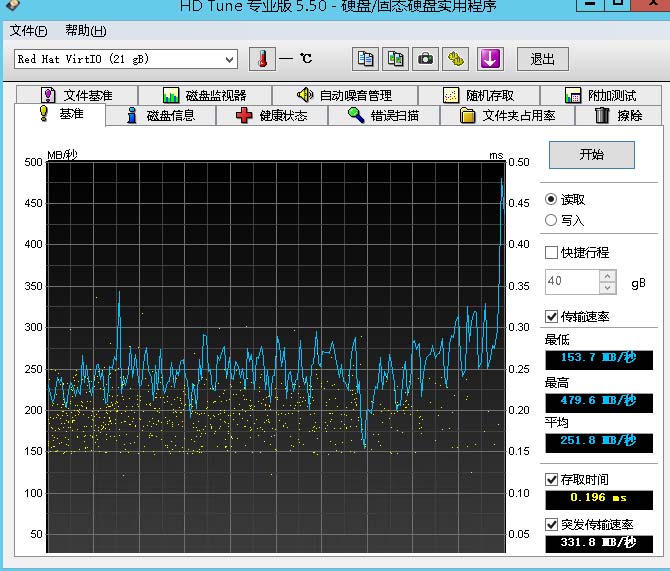Open the 帮助(H) menu
670x571 pixels.
(85, 31)
